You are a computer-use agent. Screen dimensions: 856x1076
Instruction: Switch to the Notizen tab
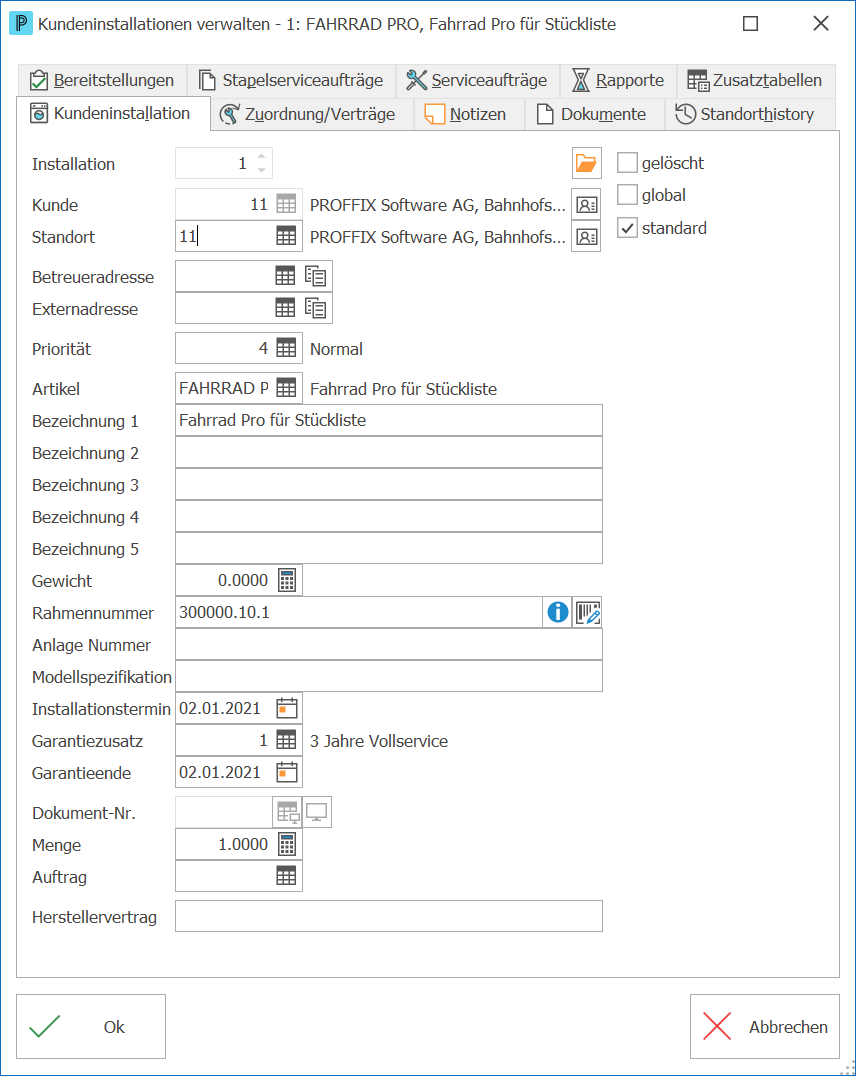[x=469, y=114]
